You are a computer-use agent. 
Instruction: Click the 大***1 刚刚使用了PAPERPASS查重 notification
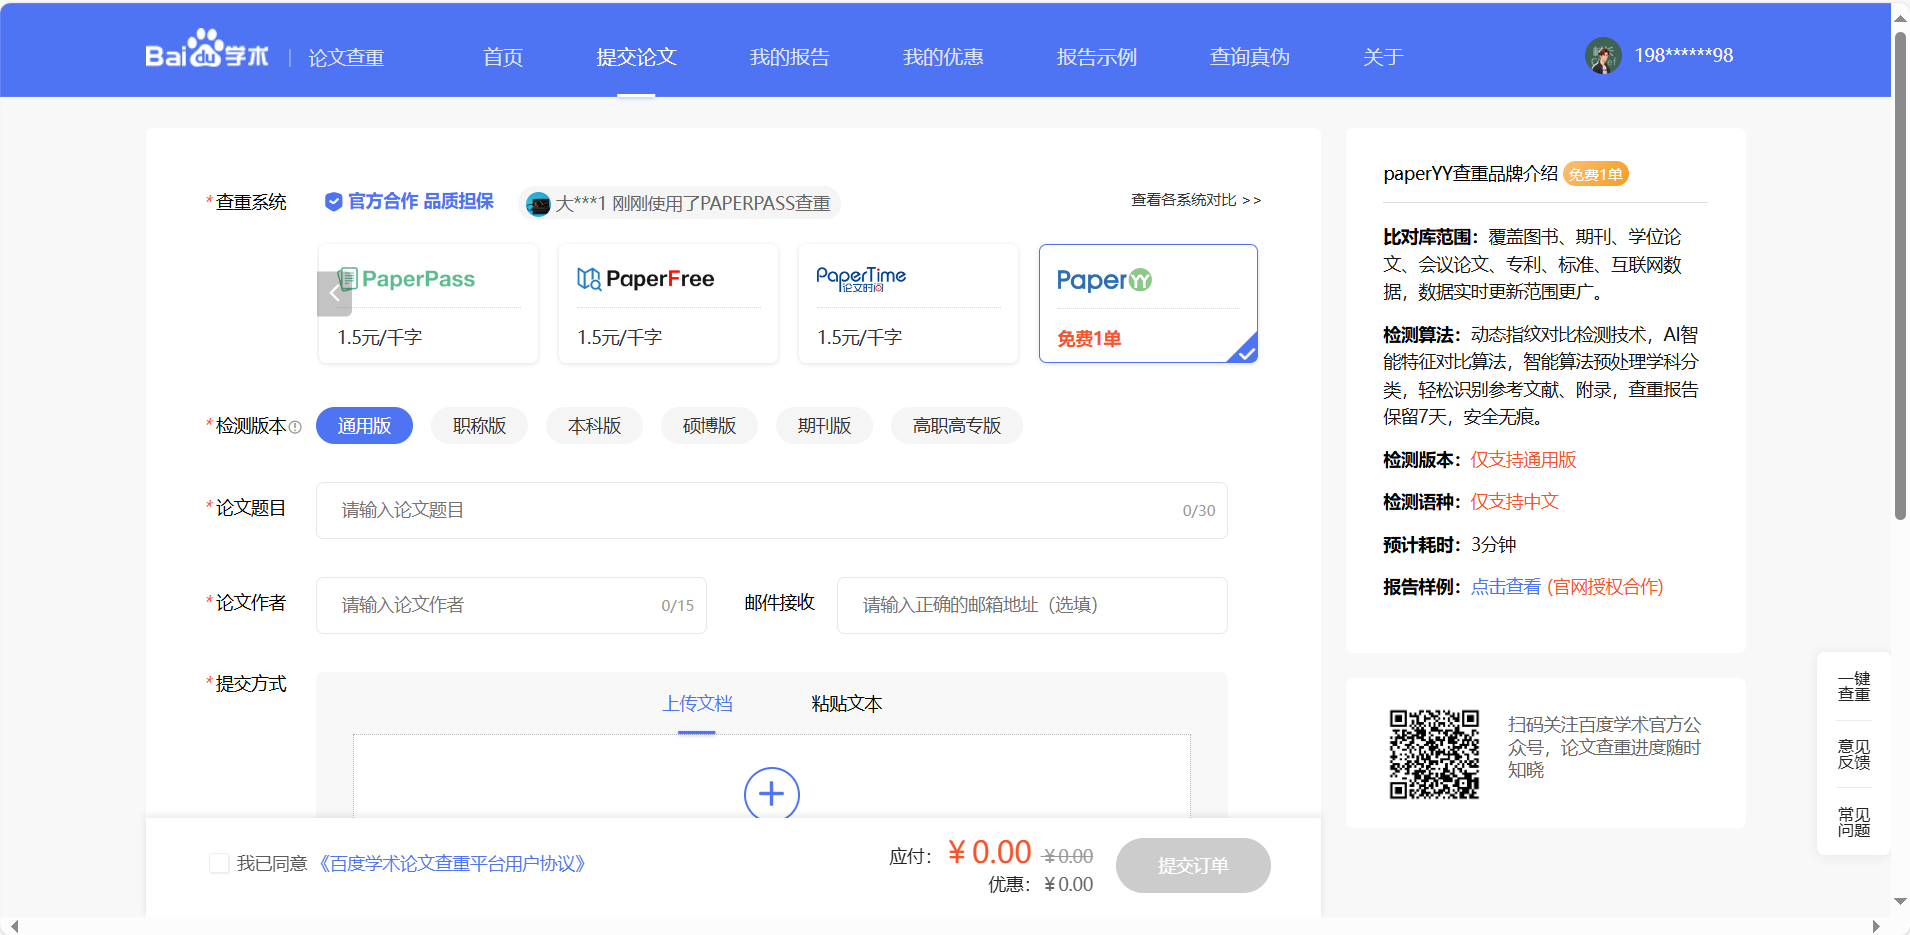coord(679,204)
